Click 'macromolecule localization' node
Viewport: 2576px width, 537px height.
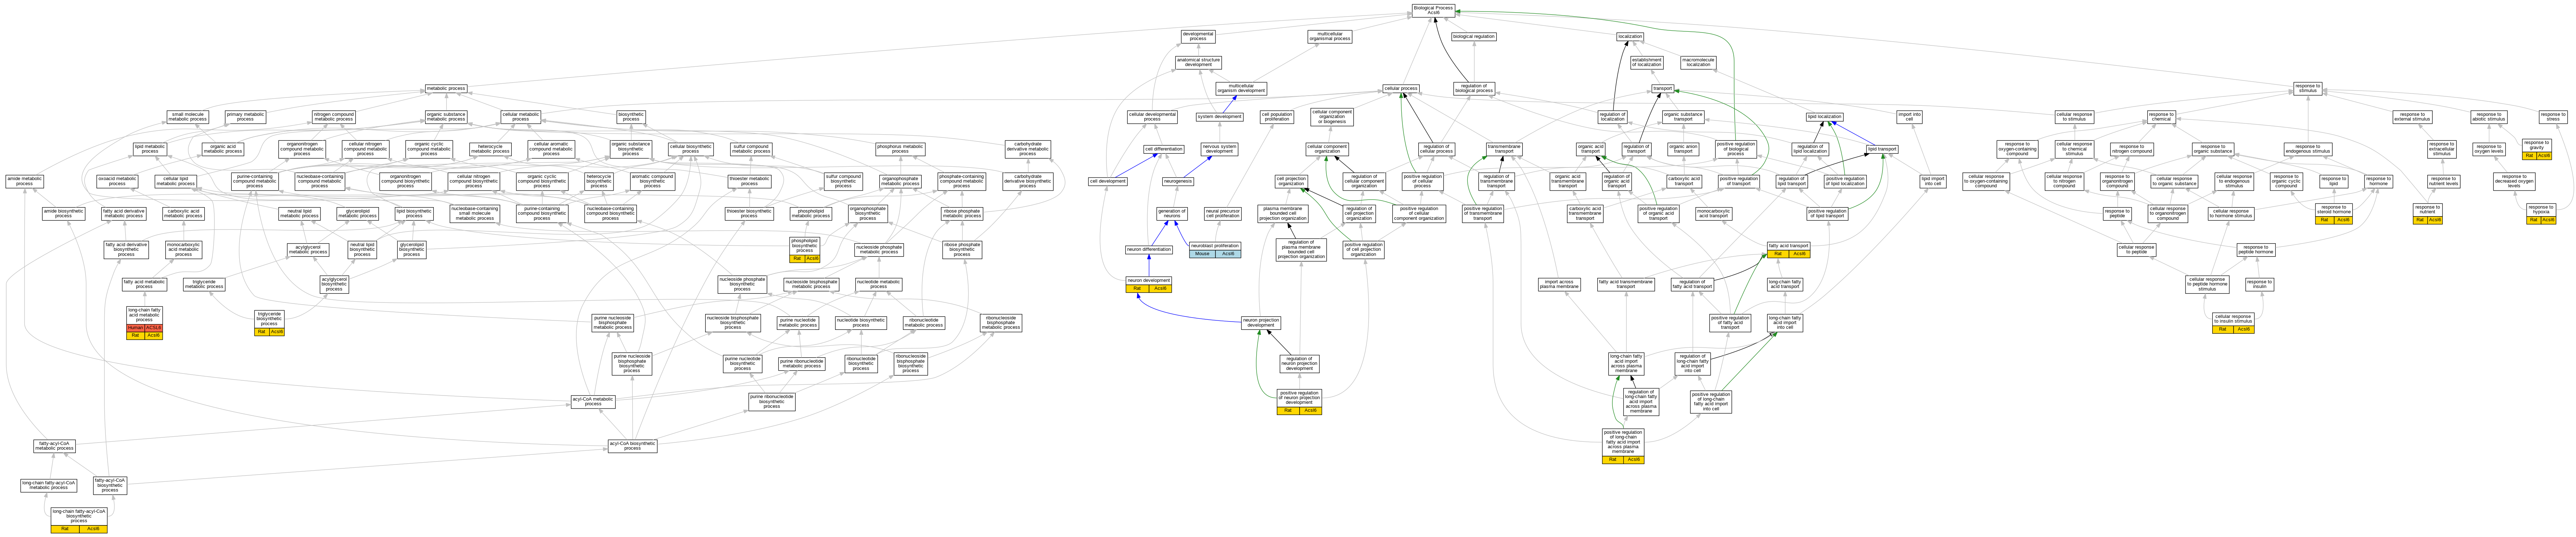click(x=1698, y=62)
